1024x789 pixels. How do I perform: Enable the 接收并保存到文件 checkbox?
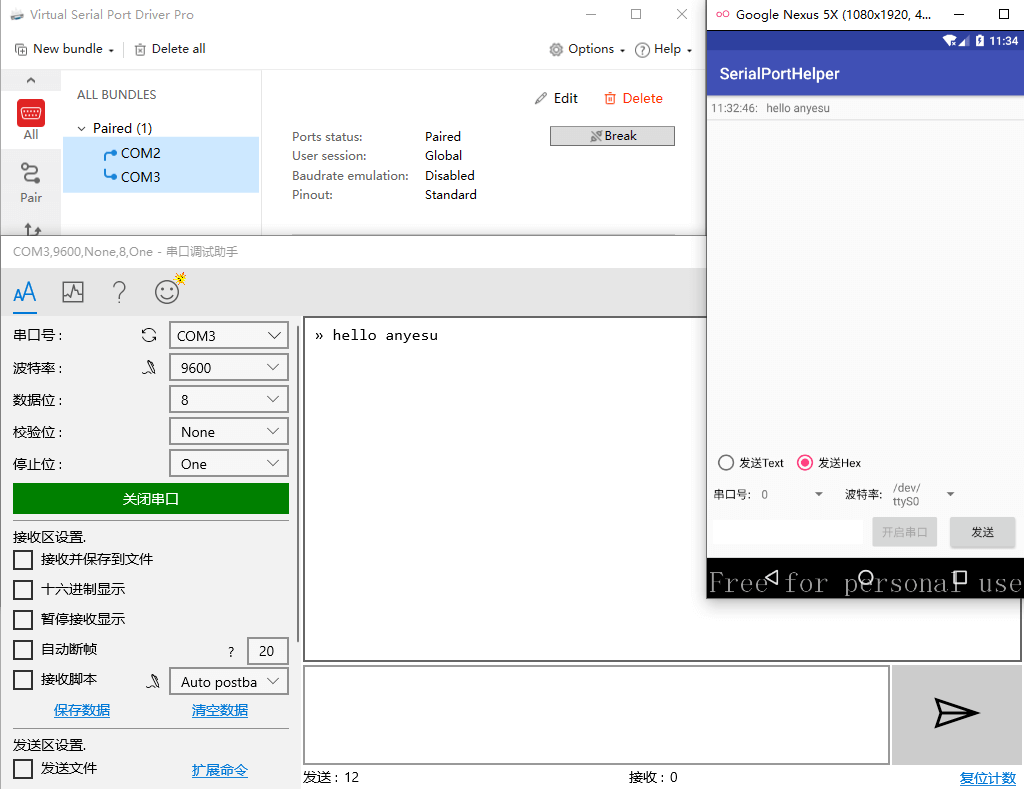pyautogui.click(x=23, y=560)
